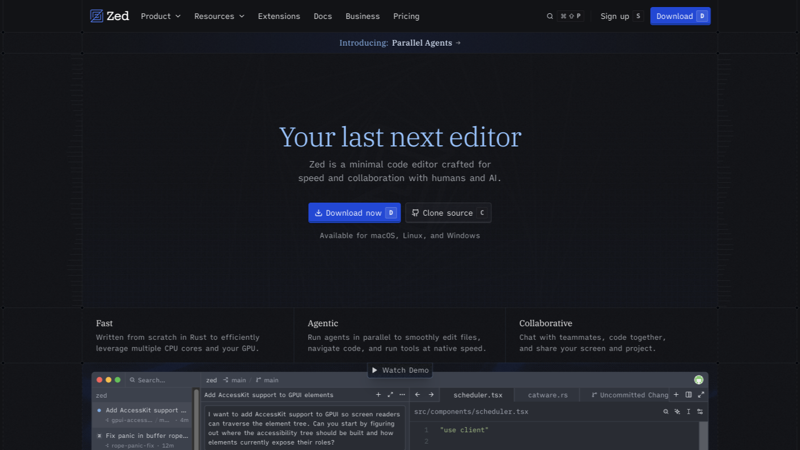The width and height of the screenshot is (800, 450).
Task: Select the 'Add AccessKit support' thread in sidebar
Action: point(142,415)
